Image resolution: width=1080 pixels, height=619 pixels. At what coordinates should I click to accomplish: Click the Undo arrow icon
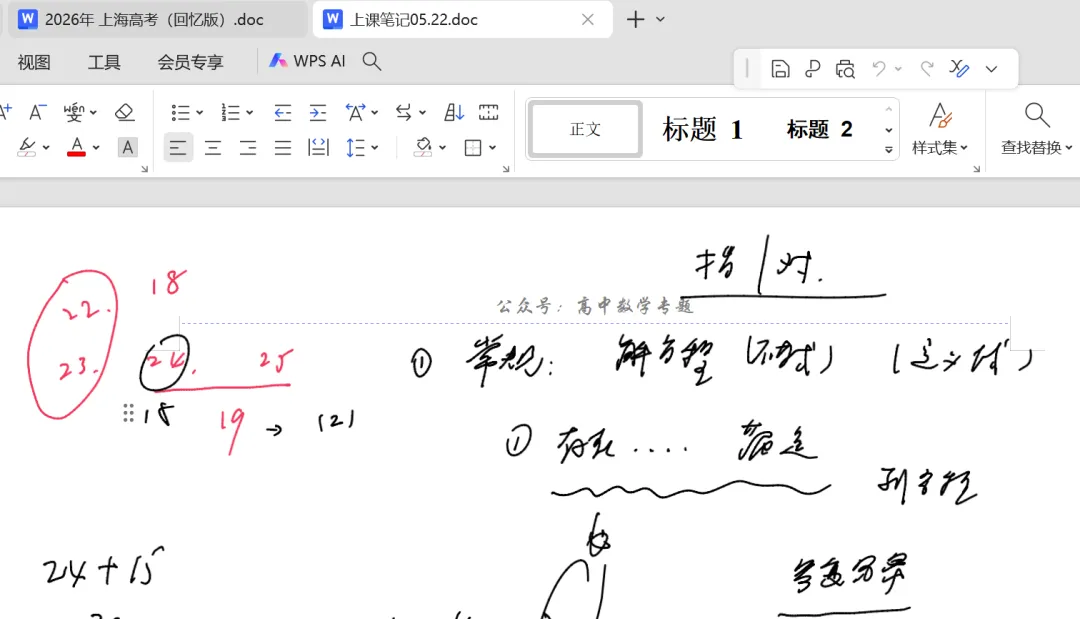pyautogui.click(x=879, y=68)
